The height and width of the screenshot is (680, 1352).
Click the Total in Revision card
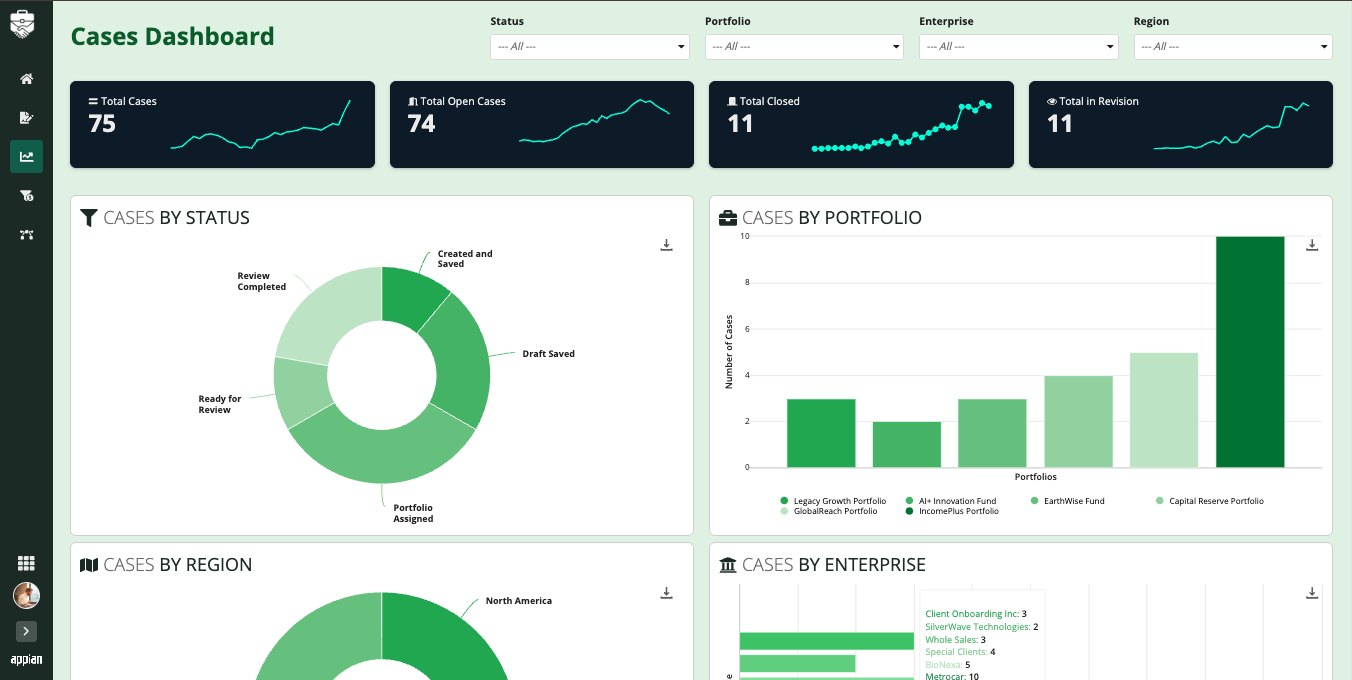tap(1181, 124)
